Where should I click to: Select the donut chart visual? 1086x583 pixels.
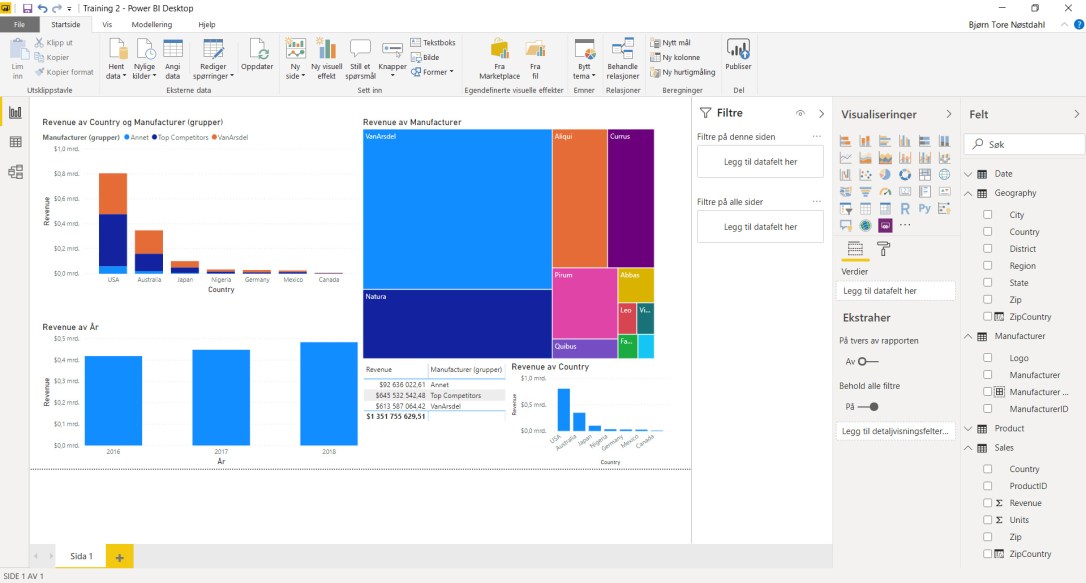click(905, 174)
